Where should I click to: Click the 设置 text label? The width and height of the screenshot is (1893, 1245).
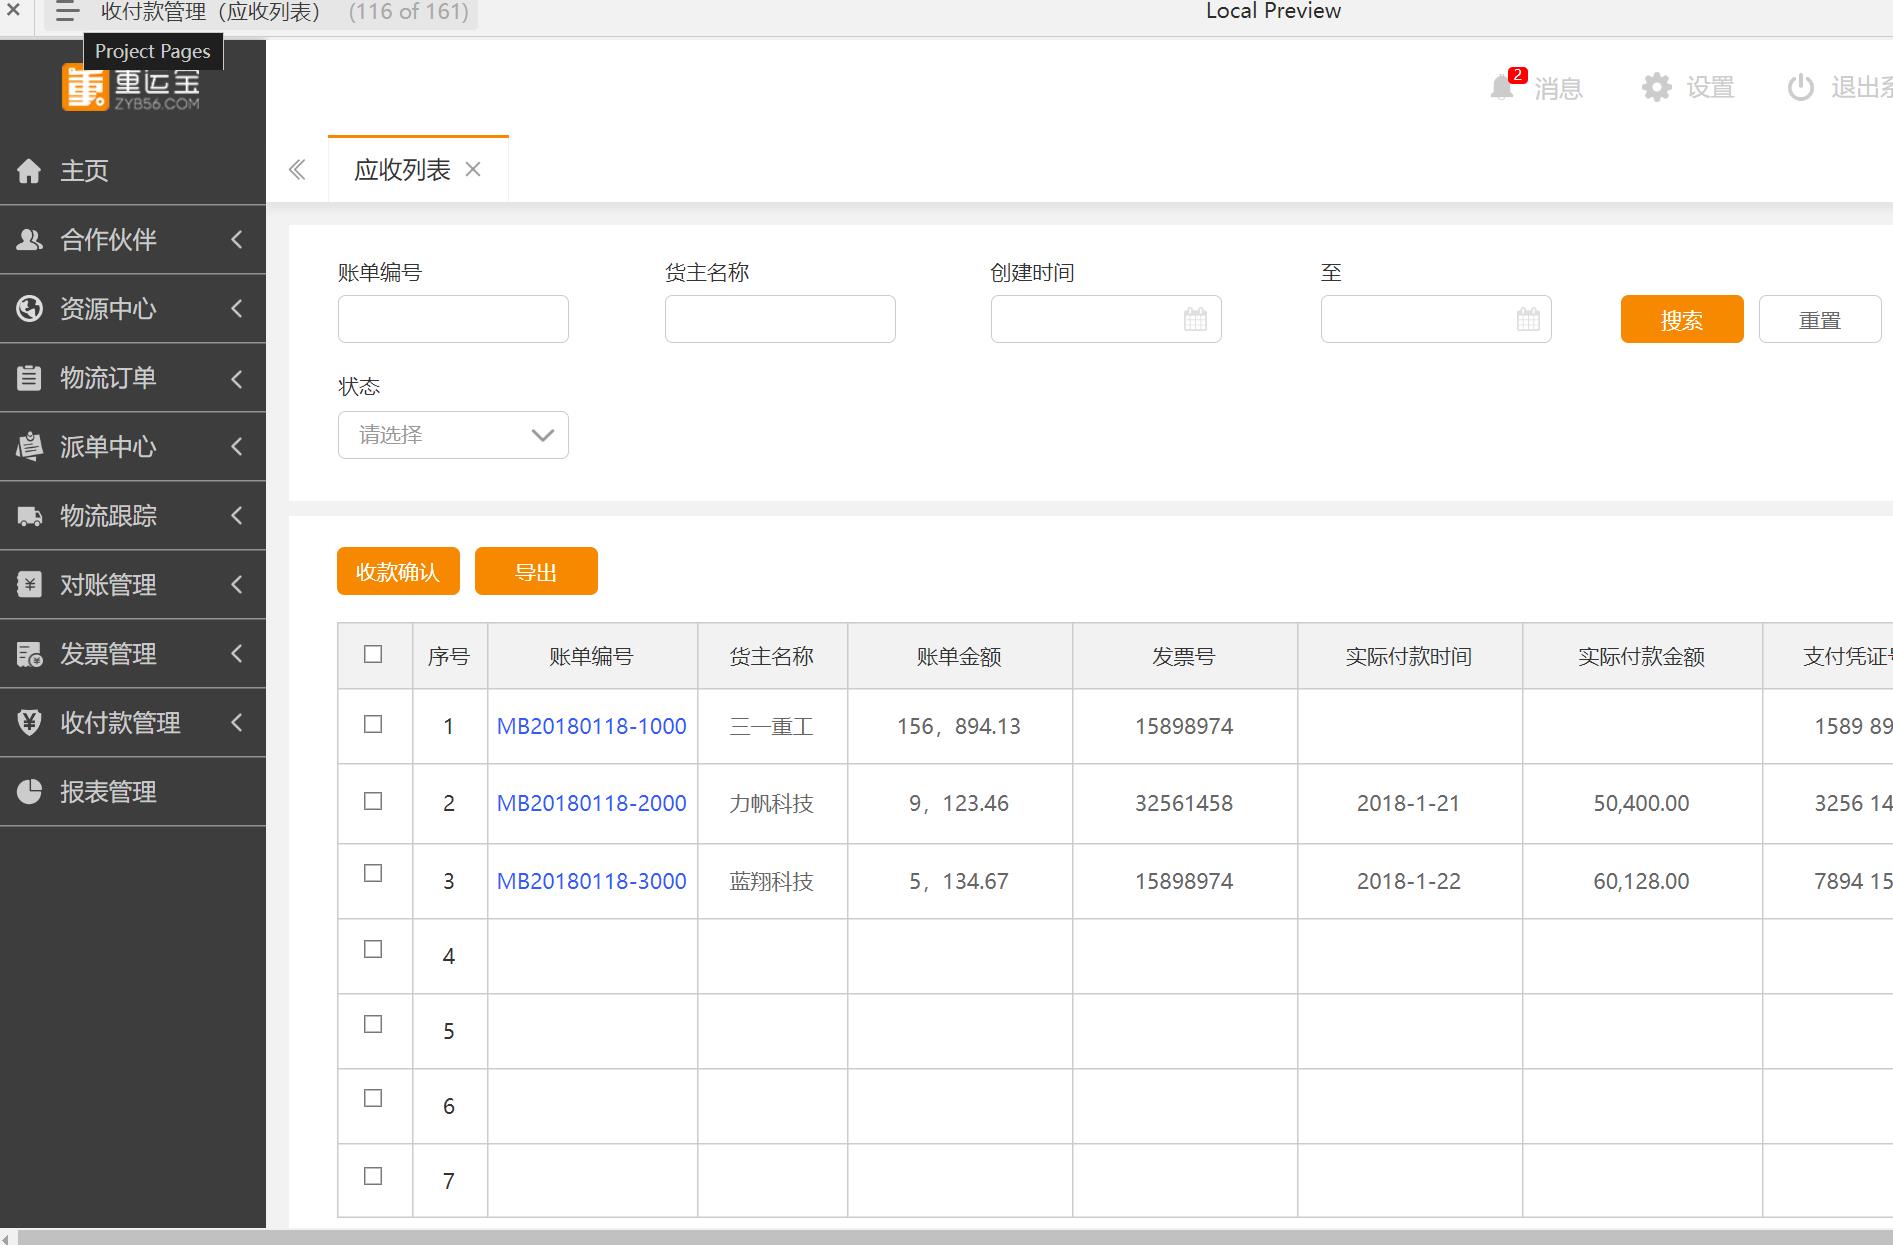coord(1710,88)
